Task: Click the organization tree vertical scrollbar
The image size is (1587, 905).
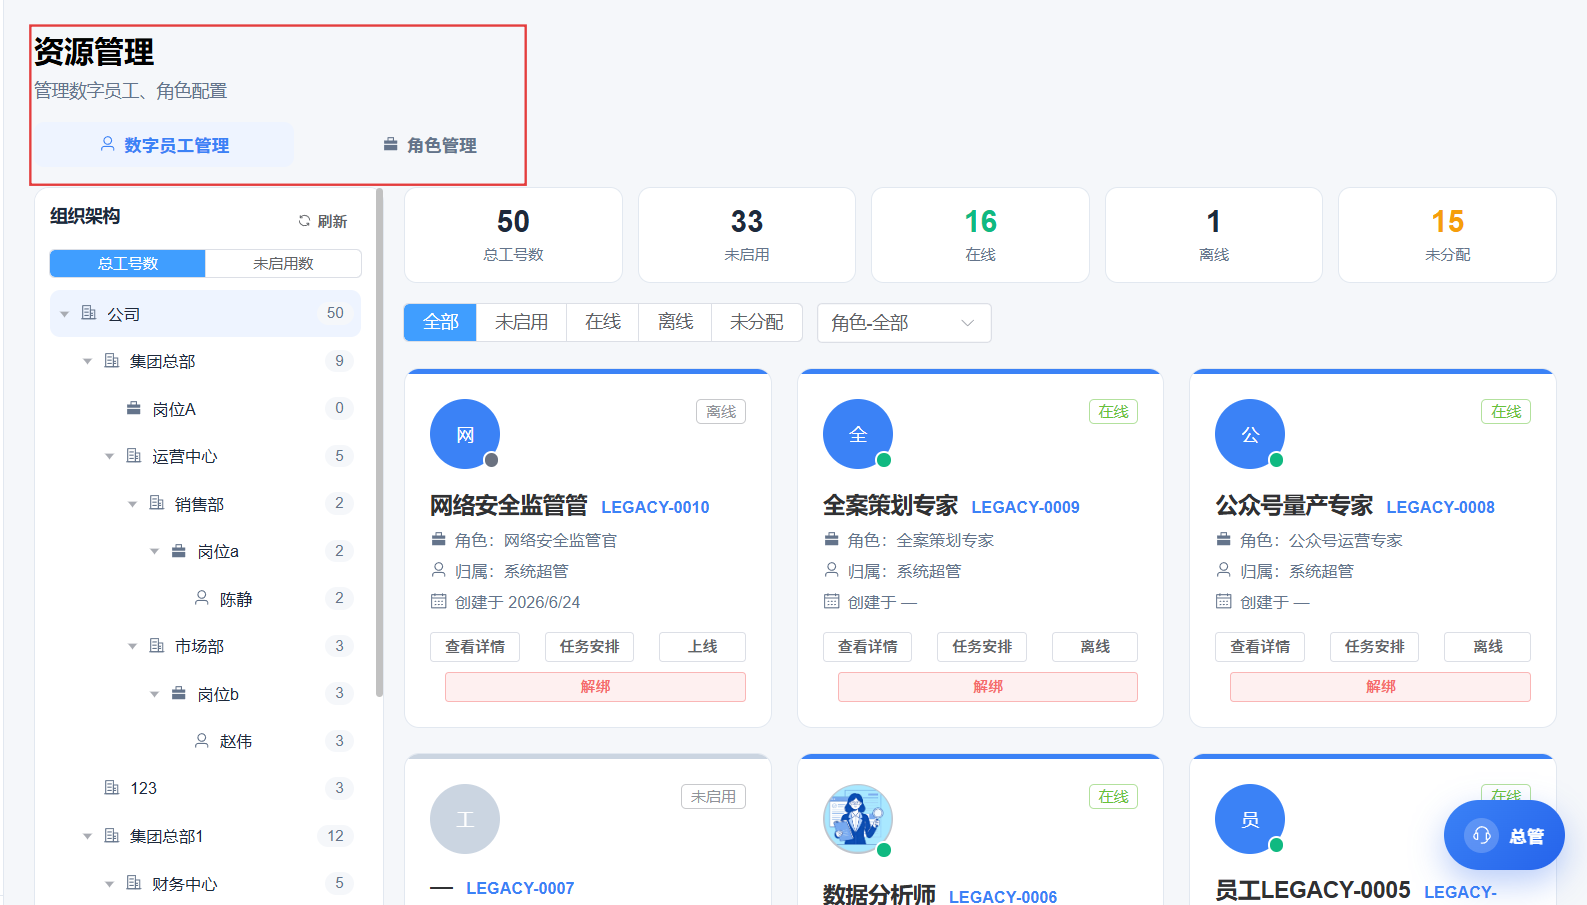Action: pos(379,442)
